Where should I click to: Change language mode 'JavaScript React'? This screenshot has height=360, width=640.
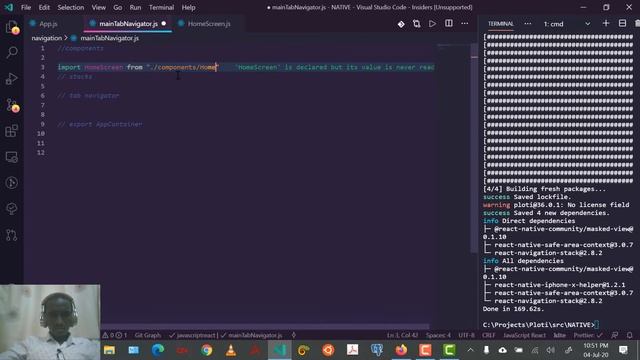[524, 336]
